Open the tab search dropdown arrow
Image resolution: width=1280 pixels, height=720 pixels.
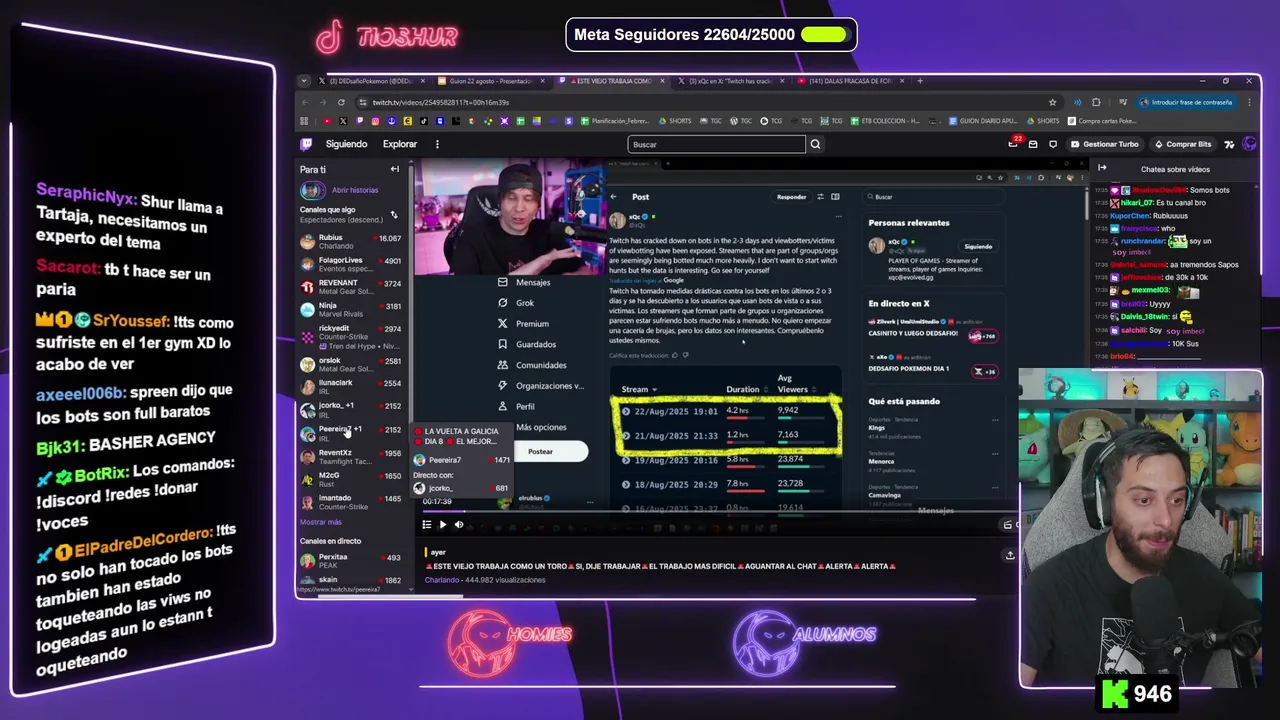[304, 81]
